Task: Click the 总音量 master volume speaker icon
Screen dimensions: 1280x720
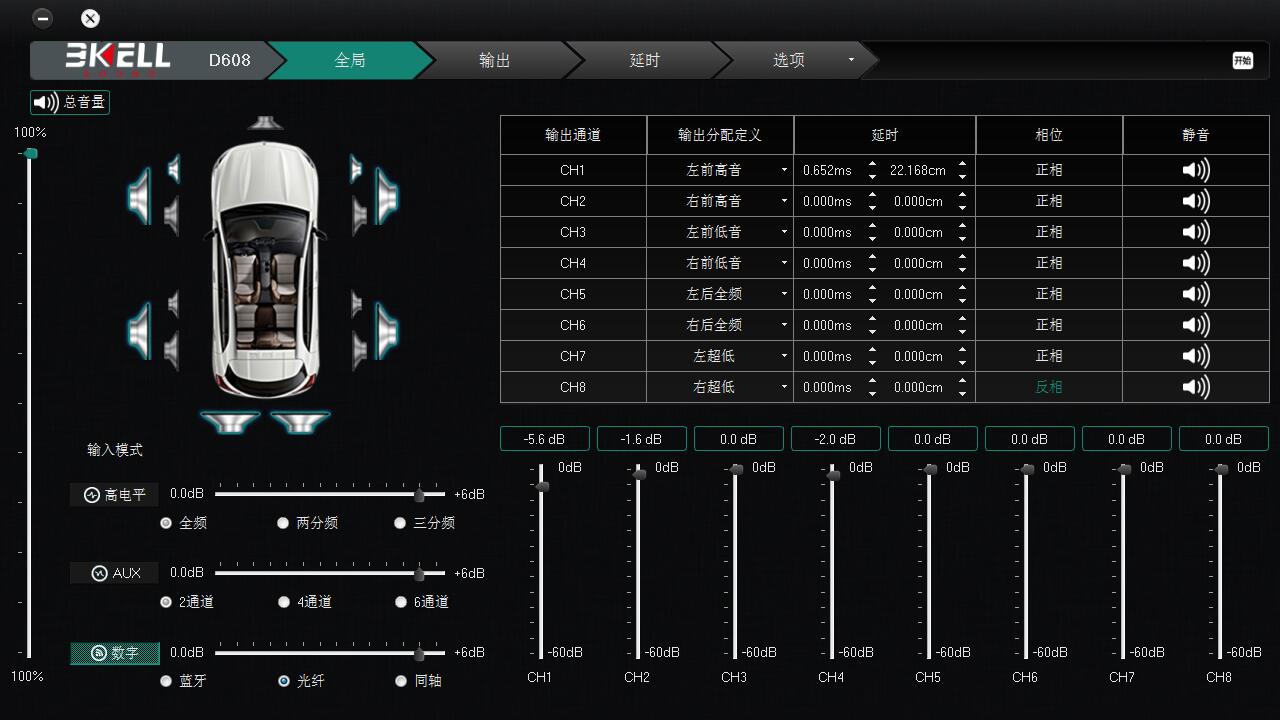Action: (46, 102)
